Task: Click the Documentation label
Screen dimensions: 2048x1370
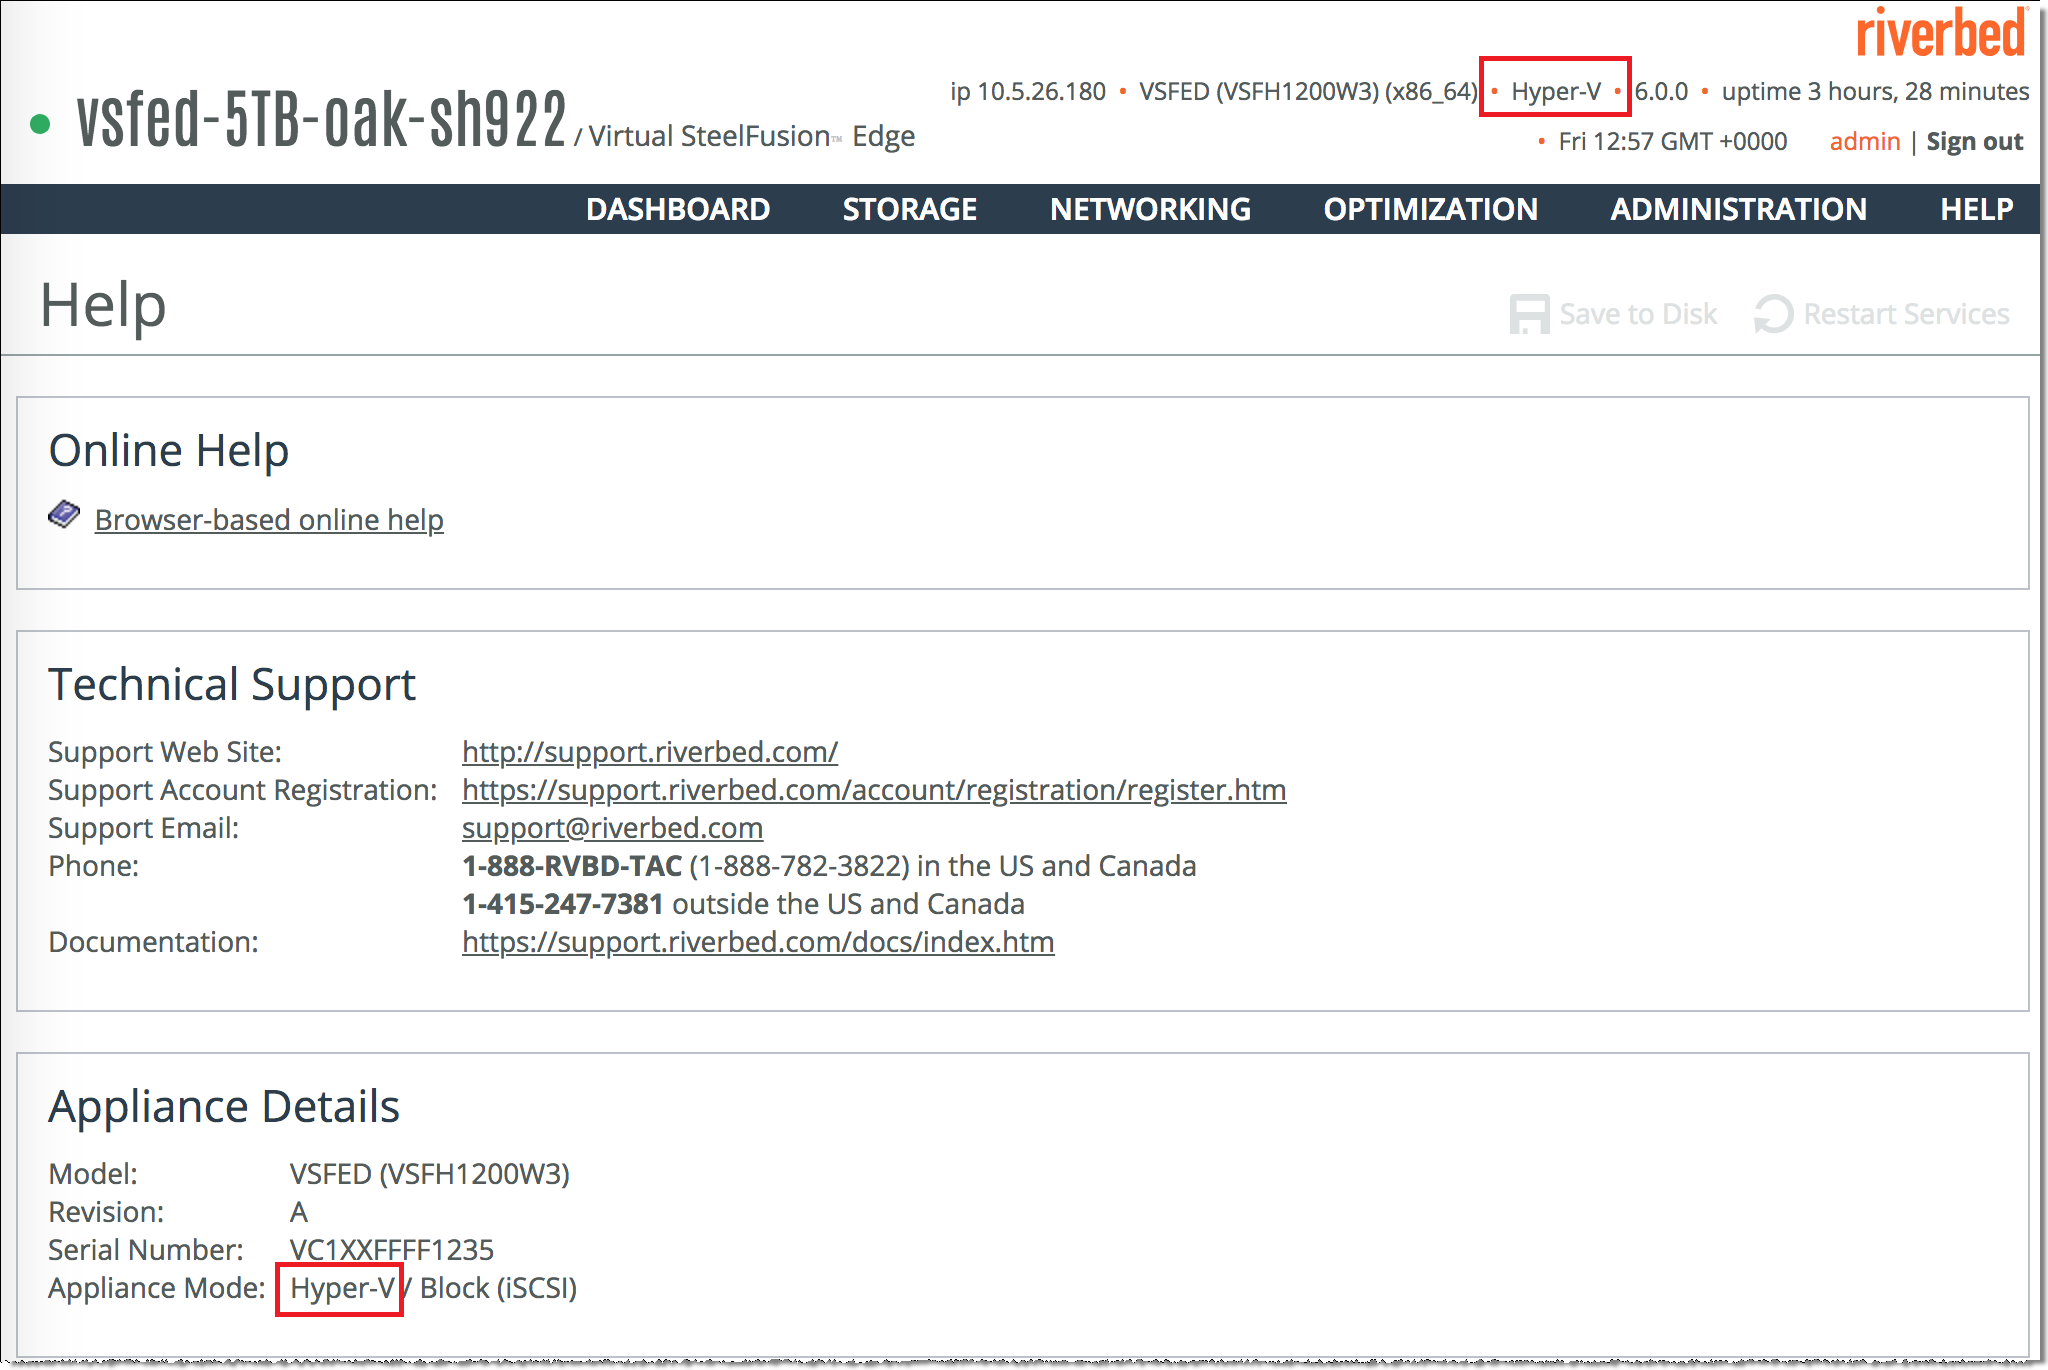Action: tap(154, 942)
